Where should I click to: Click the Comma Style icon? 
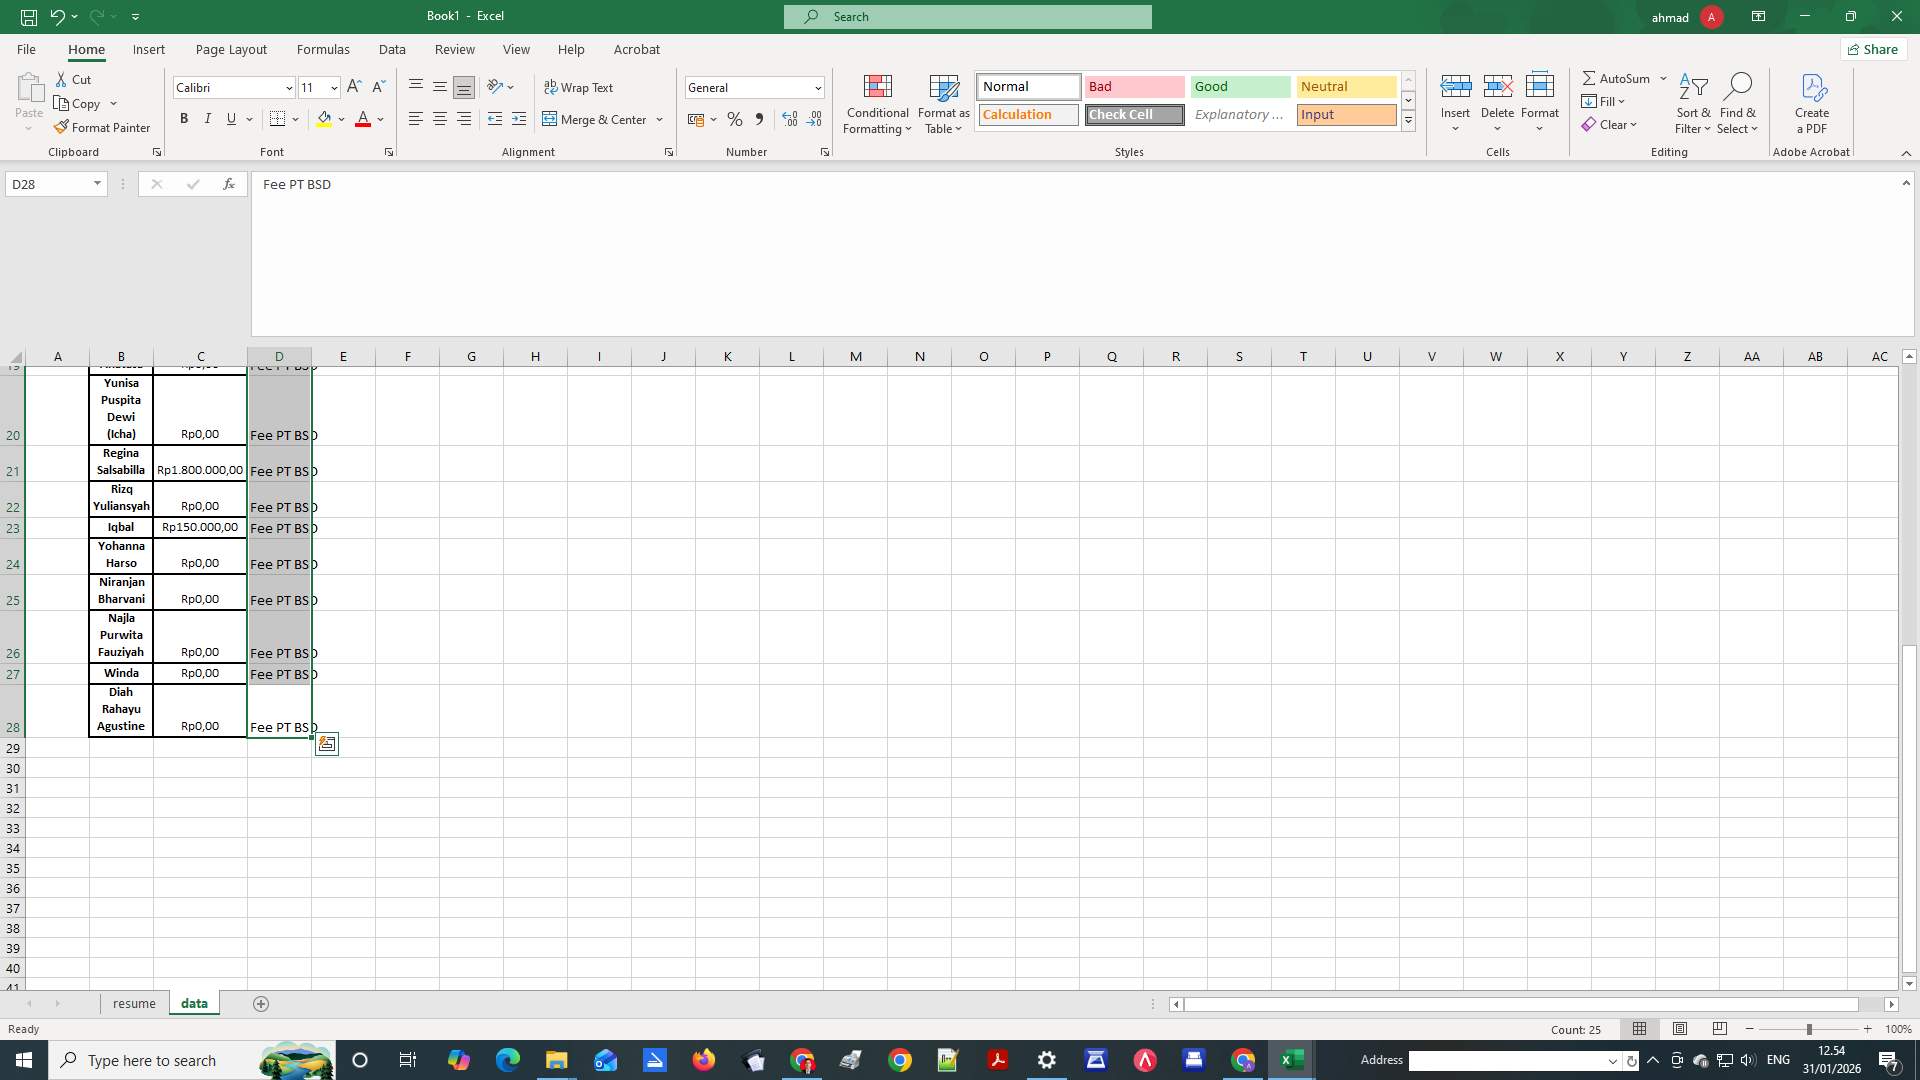(759, 119)
